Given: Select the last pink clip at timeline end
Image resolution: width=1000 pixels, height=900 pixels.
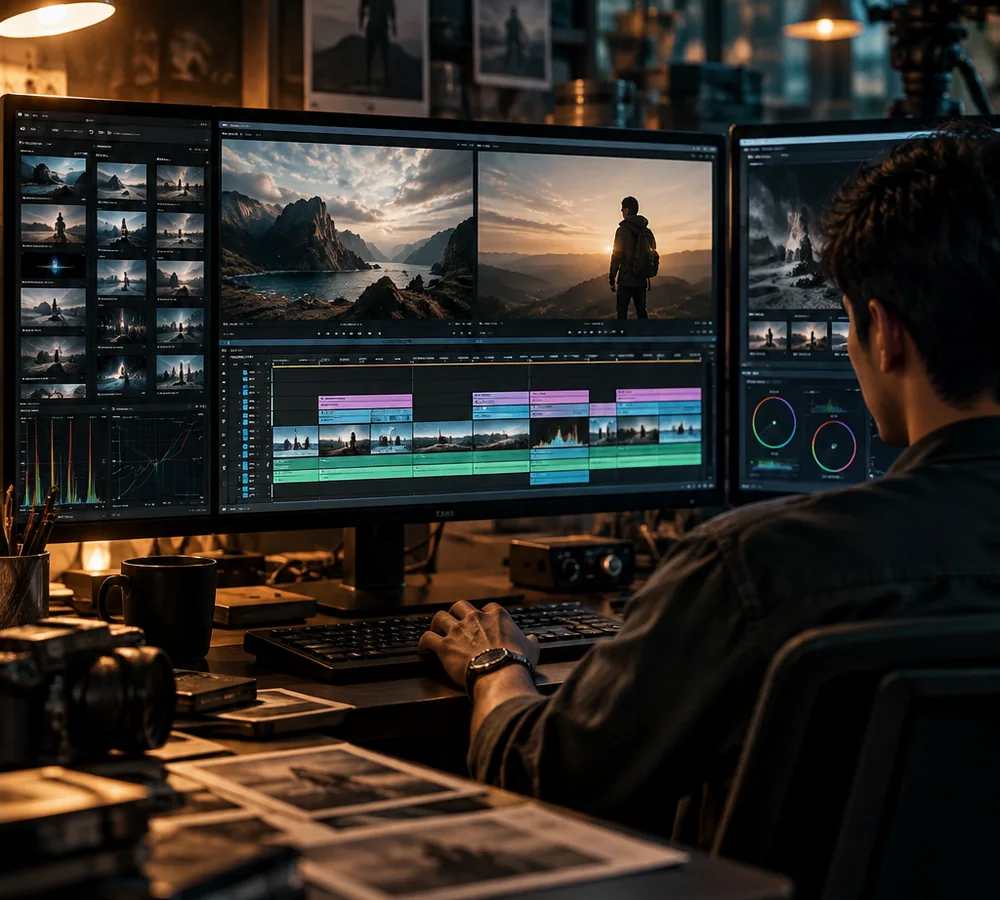Looking at the screenshot, I should tap(658, 395).
